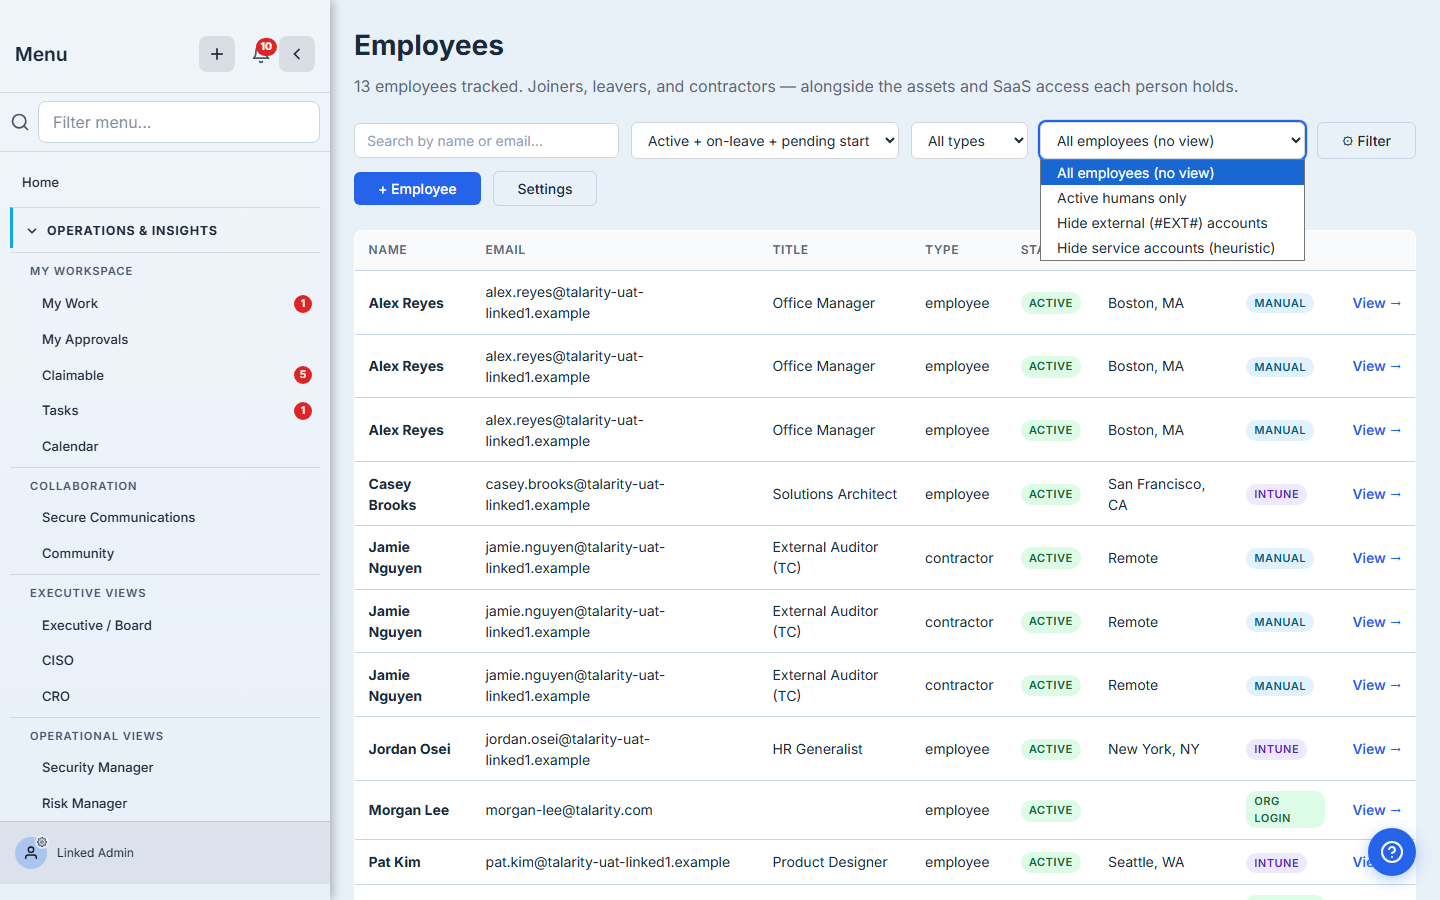
Task: Open Secure Communications
Action: (x=118, y=518)
